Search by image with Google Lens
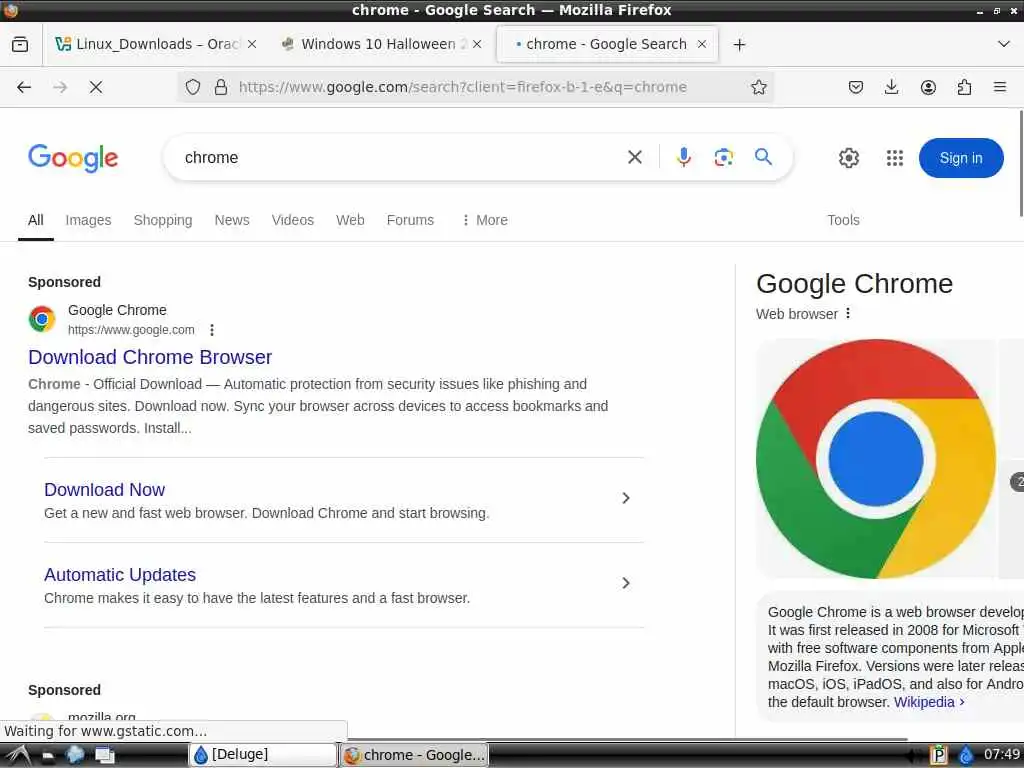 click(724, 157)
